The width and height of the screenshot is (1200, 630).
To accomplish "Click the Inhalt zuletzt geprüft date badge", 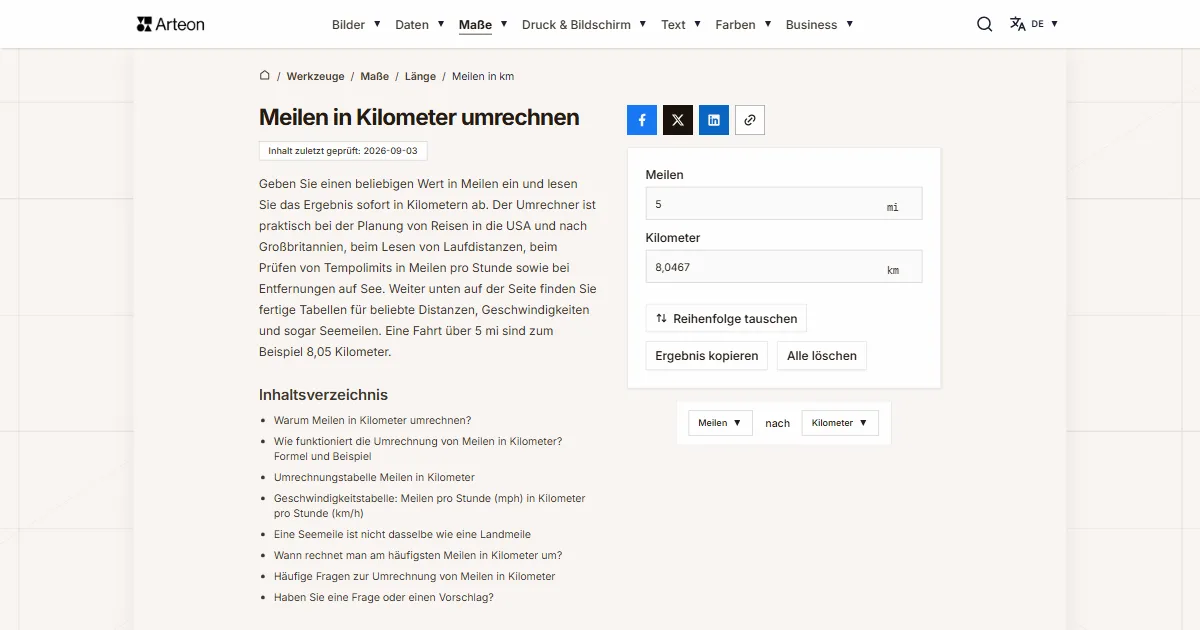I will point(343,151).
